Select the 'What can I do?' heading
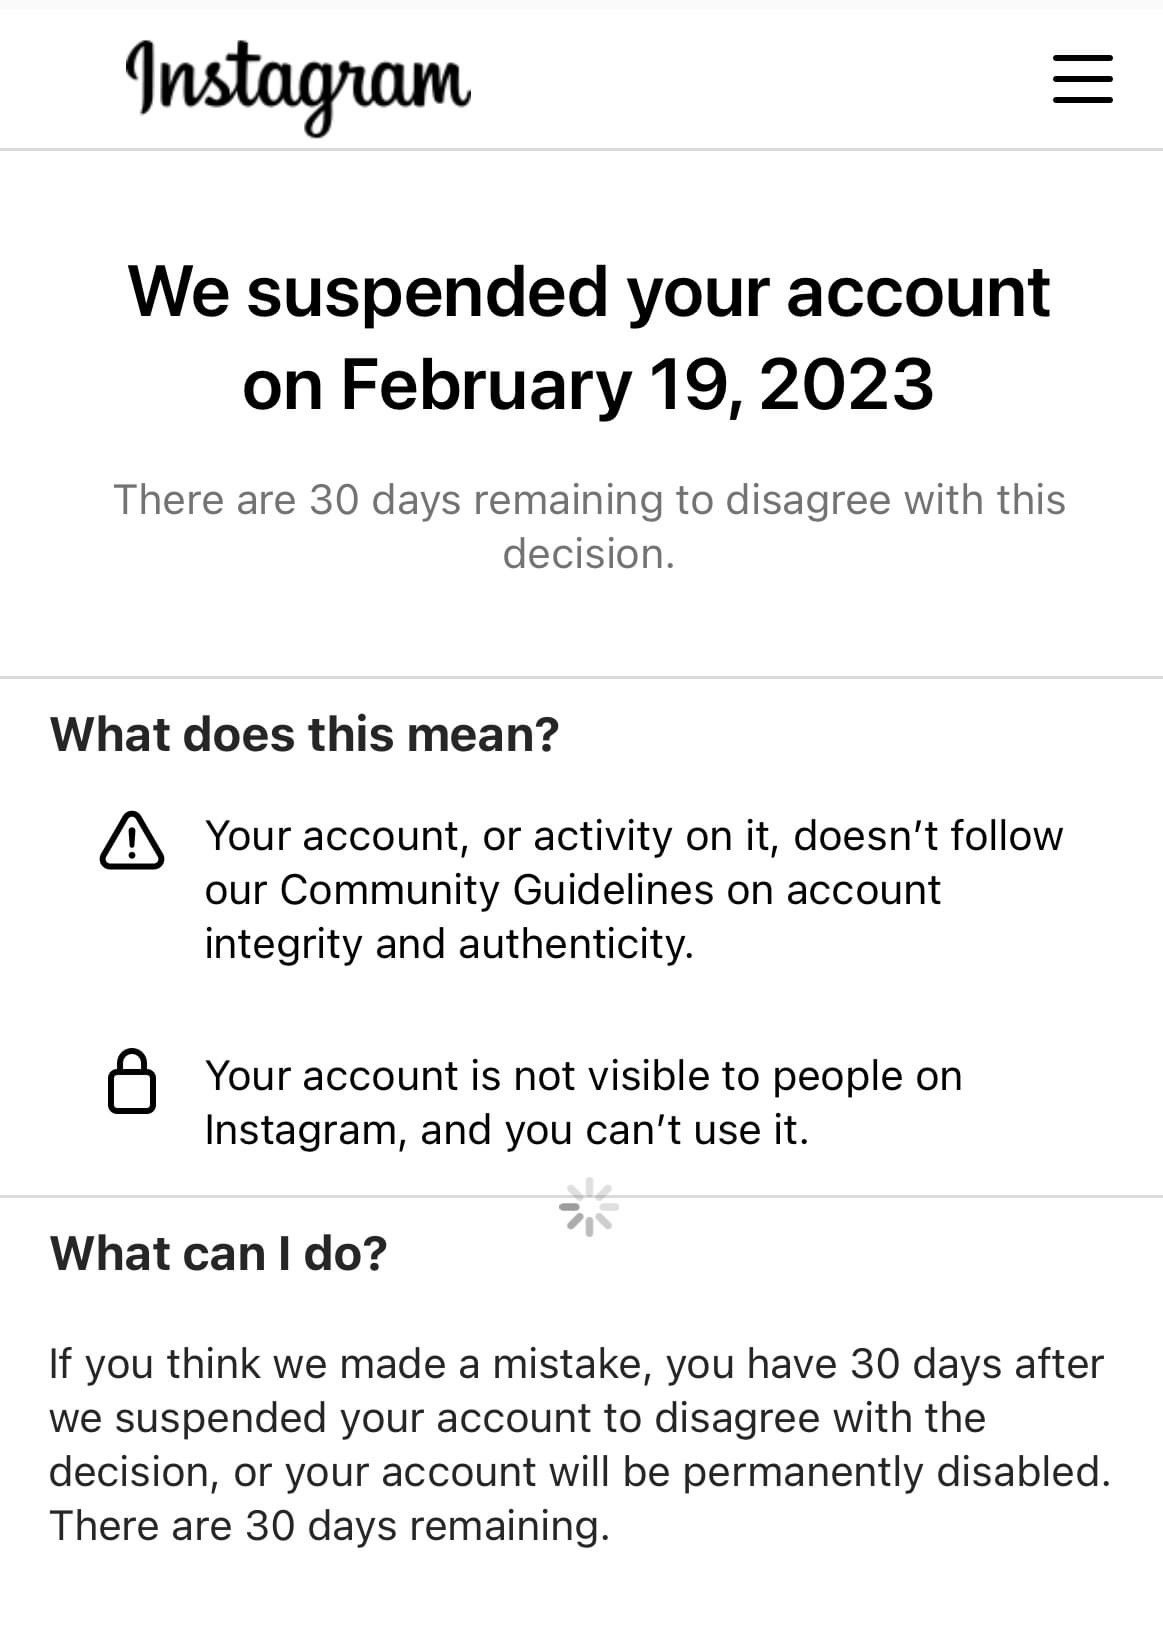Viewport: 1163px width, 1628px height. (x=218, y=1253)
